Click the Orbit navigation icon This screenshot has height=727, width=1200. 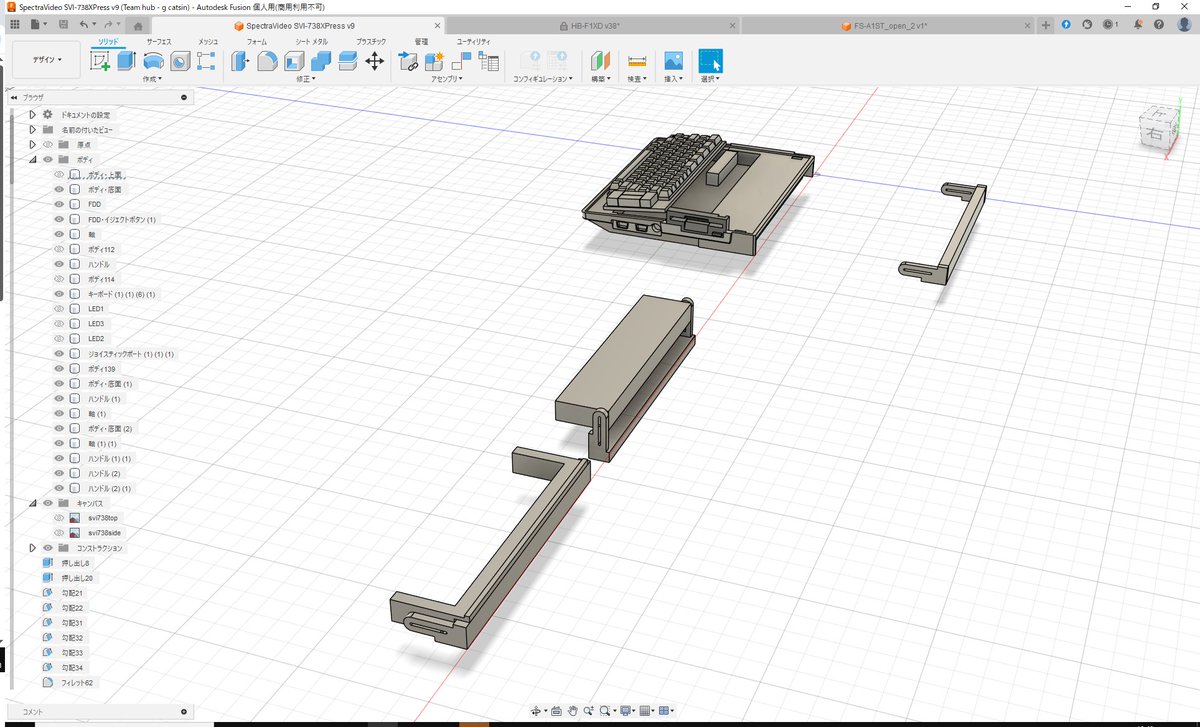536,711
